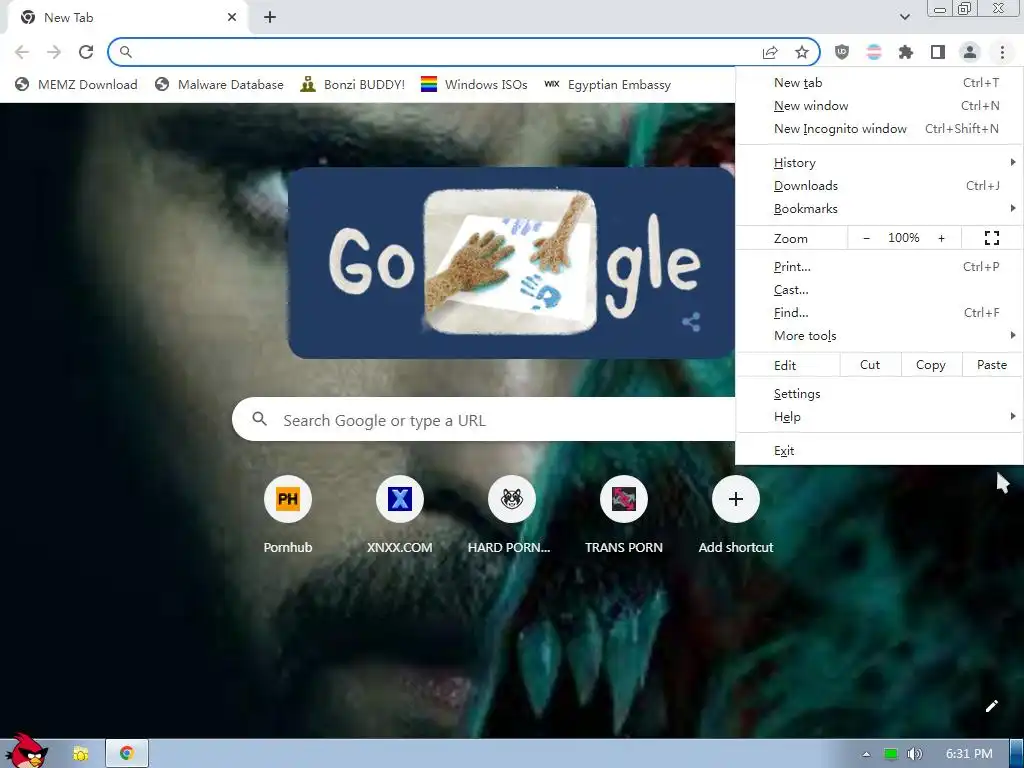Screen dimensions: 1024x768
Task: Enter fullscreen with the zoom row icon
Action: coord(992,238)
